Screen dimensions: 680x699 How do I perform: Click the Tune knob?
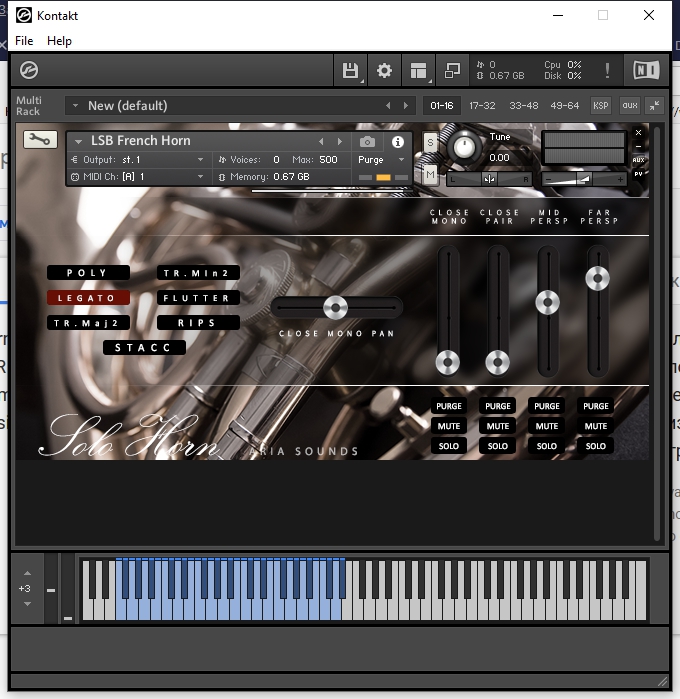(x=464, y=147)
